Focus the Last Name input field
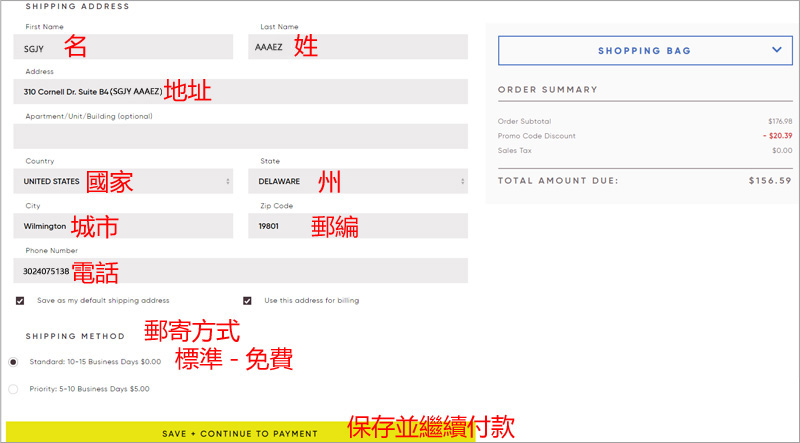This screenshot has width=800, height=443. coord(357,47)
